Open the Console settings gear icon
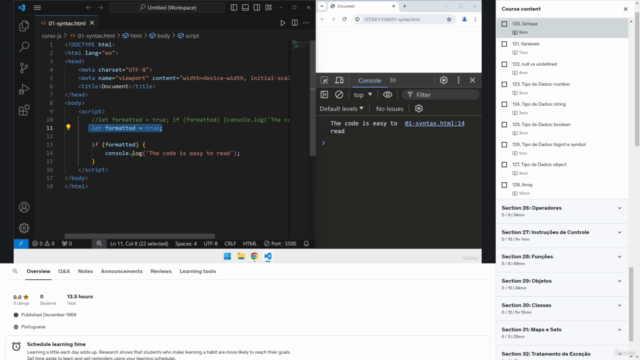 [419, 109]
